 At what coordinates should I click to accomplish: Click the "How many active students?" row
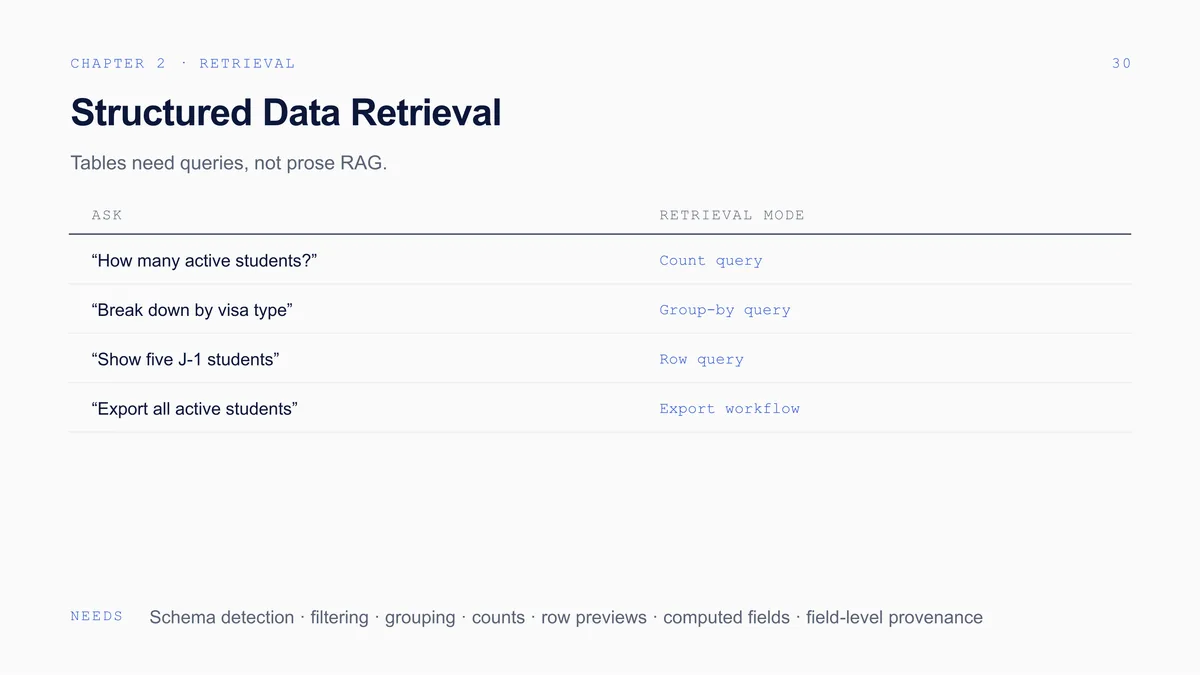click(600, 260)
